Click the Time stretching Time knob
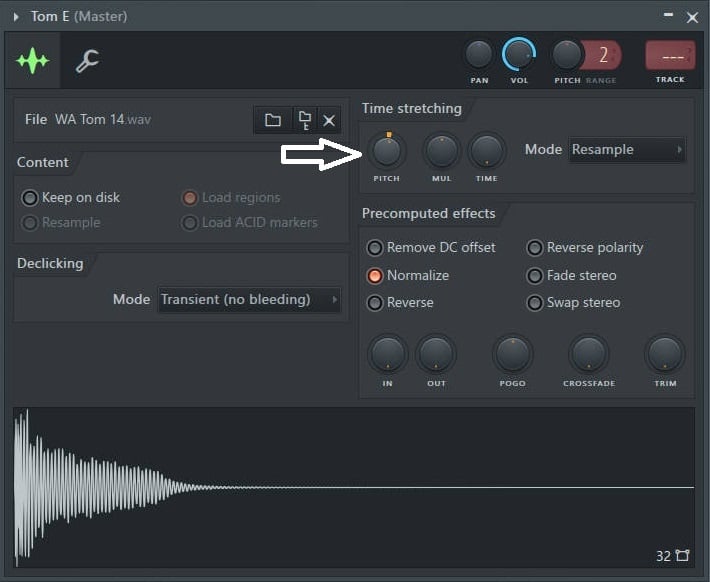Screen dimensions: 710x582 (x=486, y=151)
